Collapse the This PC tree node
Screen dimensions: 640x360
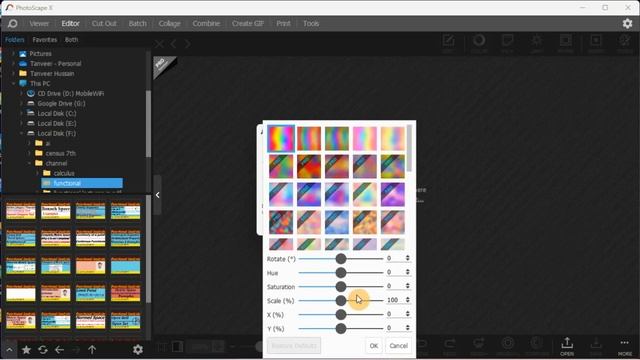tap(13, 84)
